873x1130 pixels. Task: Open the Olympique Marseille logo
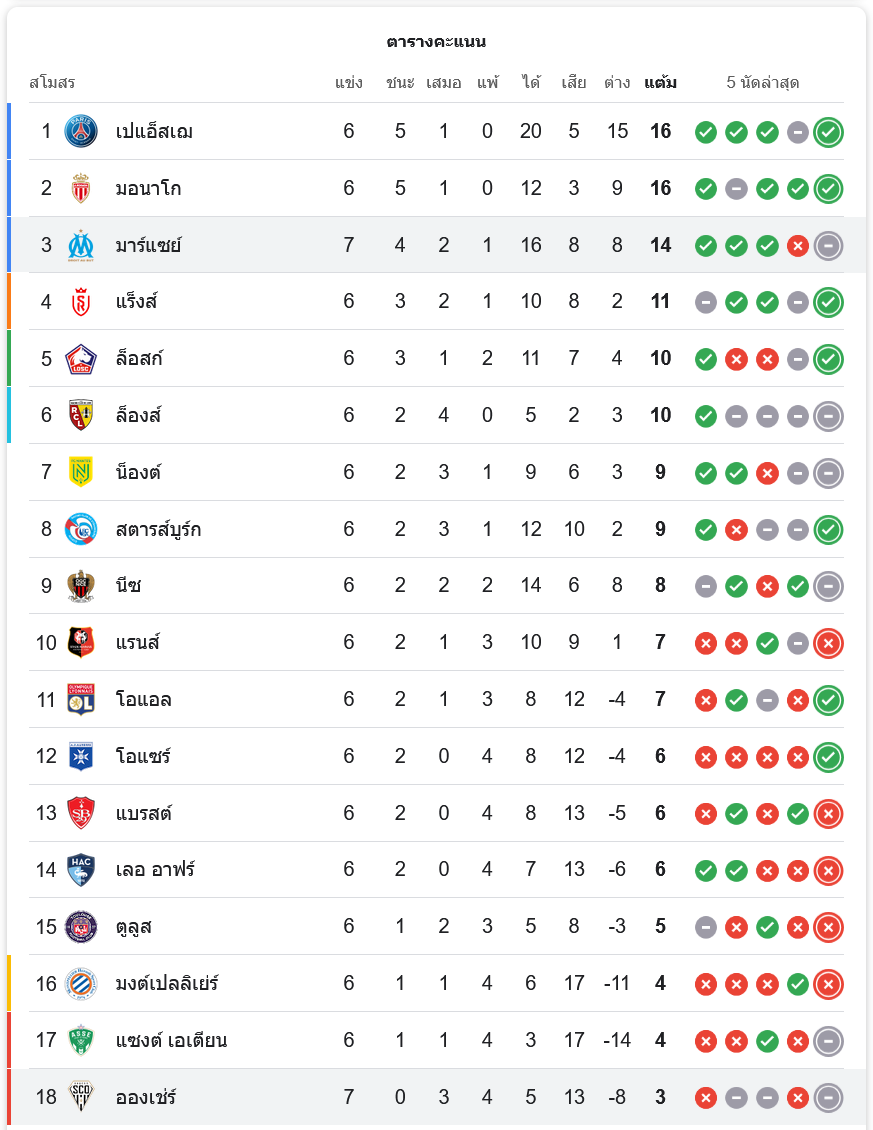click(x=81, y=245)
